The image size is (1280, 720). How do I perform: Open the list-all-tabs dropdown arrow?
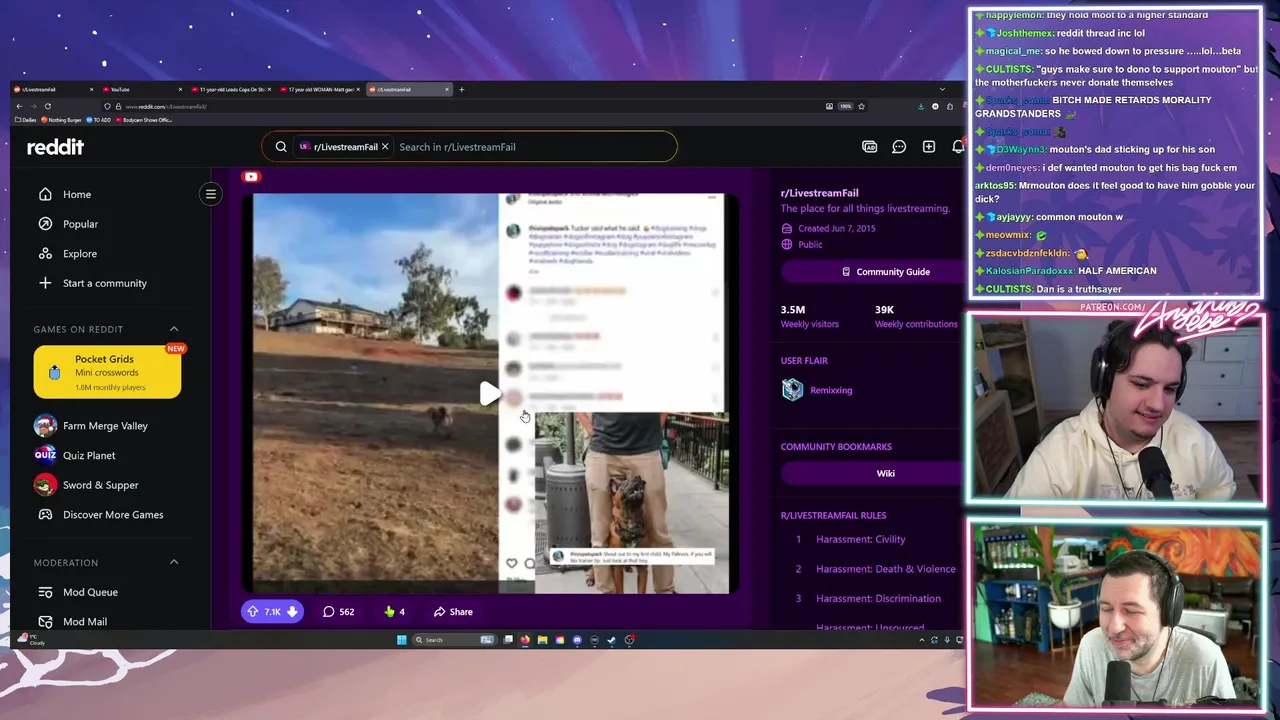coord(942,90)
